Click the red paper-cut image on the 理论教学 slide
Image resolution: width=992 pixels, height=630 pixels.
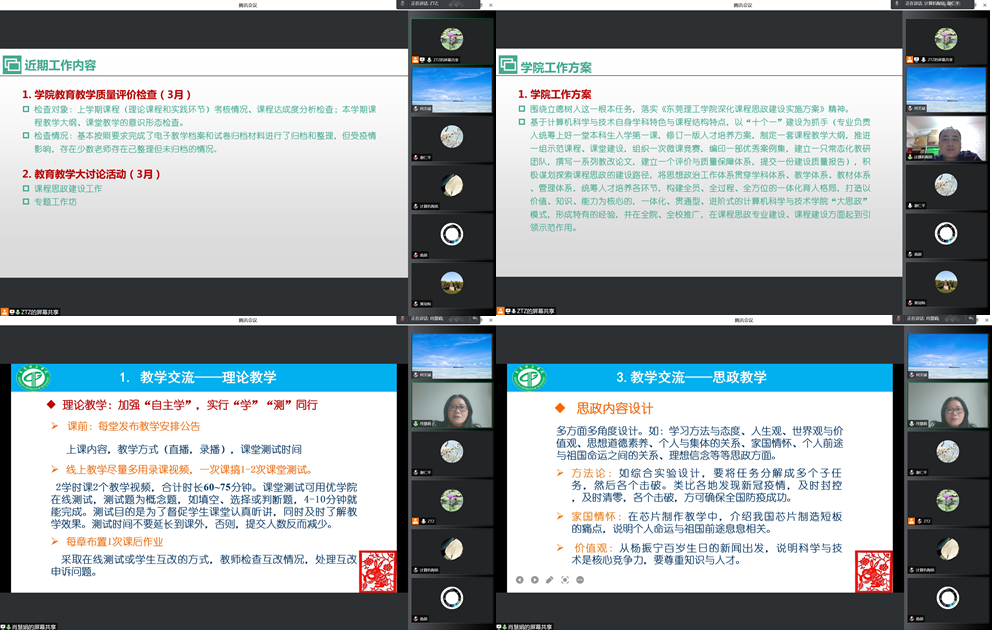[378, 571]
